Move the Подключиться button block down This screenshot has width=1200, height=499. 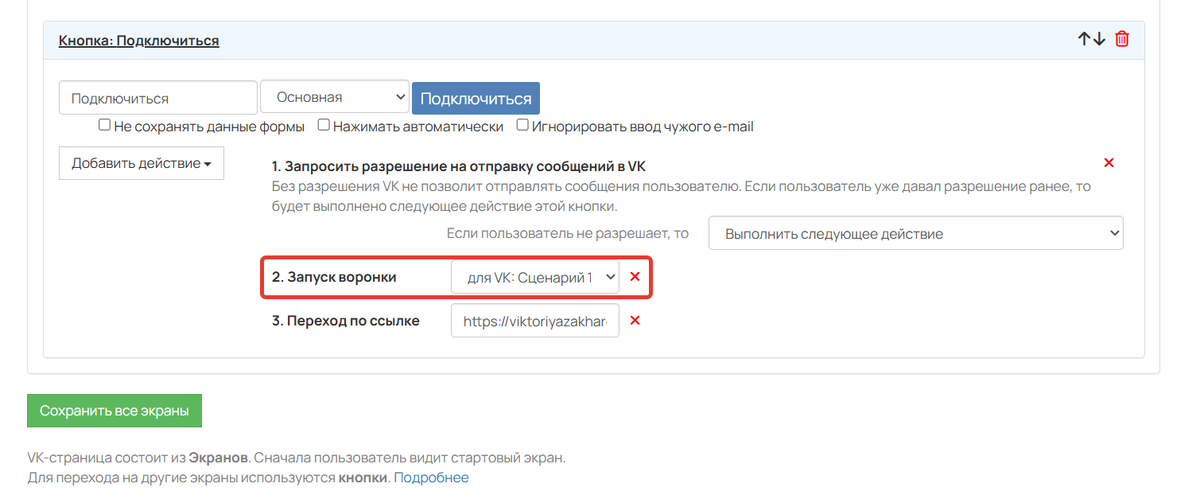pos(1099,39)
